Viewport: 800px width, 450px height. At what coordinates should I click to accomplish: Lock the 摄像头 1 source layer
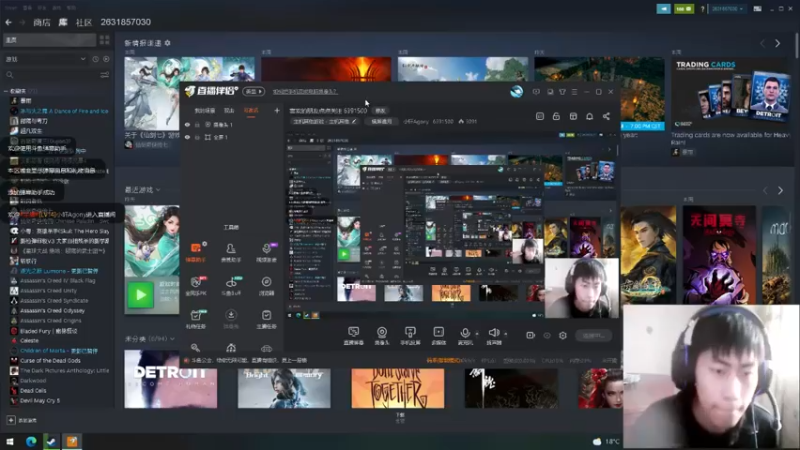[x=197, y=124]
